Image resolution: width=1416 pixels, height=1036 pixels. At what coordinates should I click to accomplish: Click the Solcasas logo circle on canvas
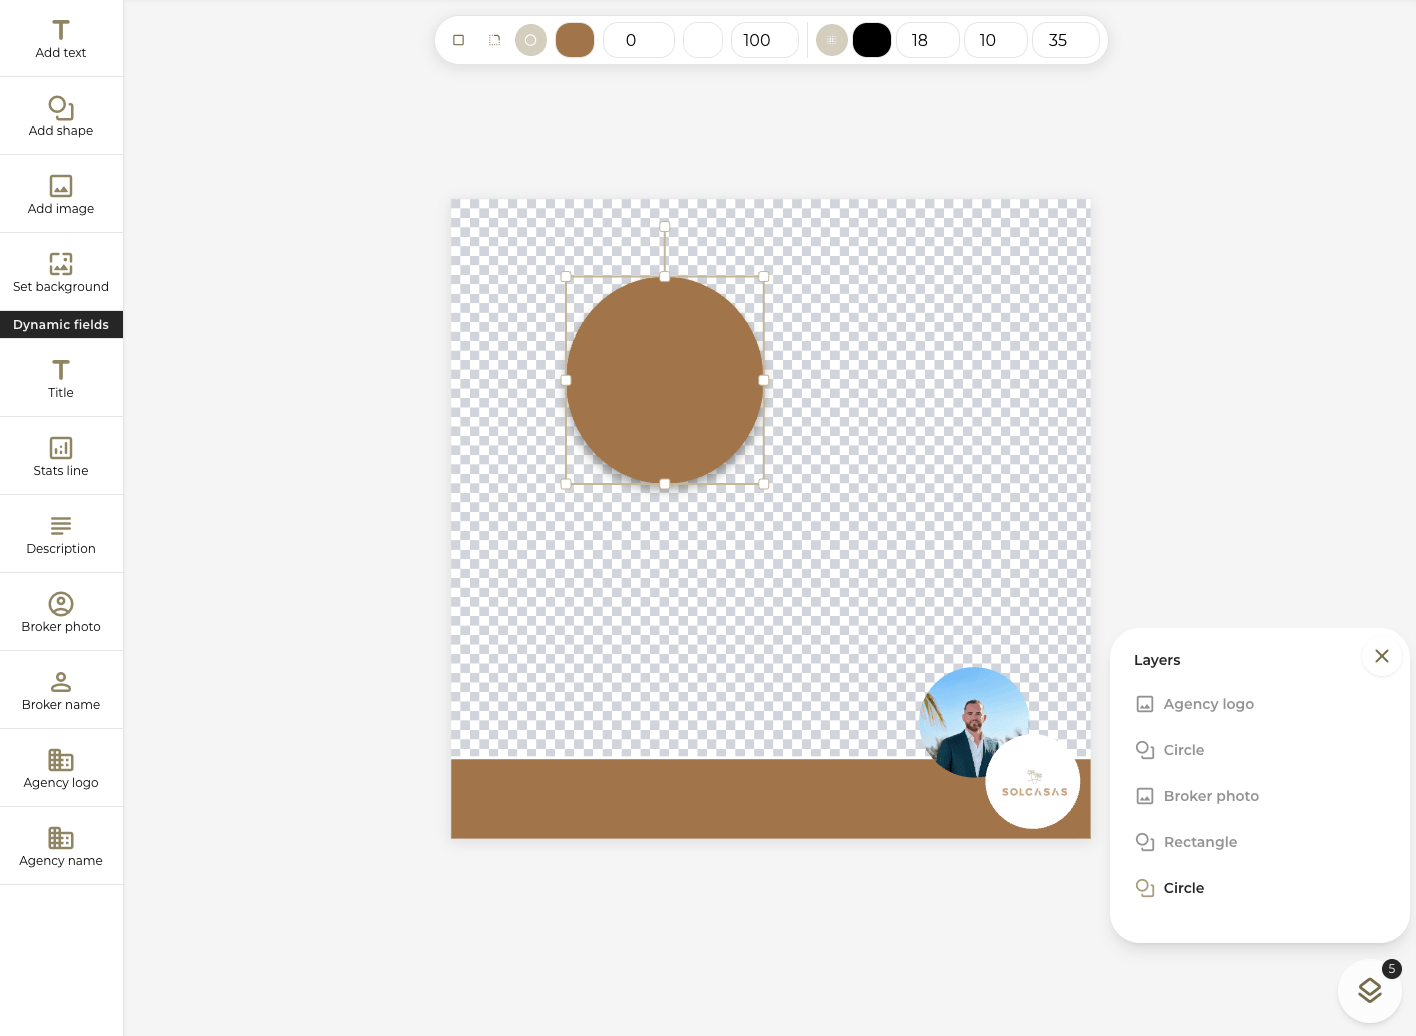(x=1033, y=782)
